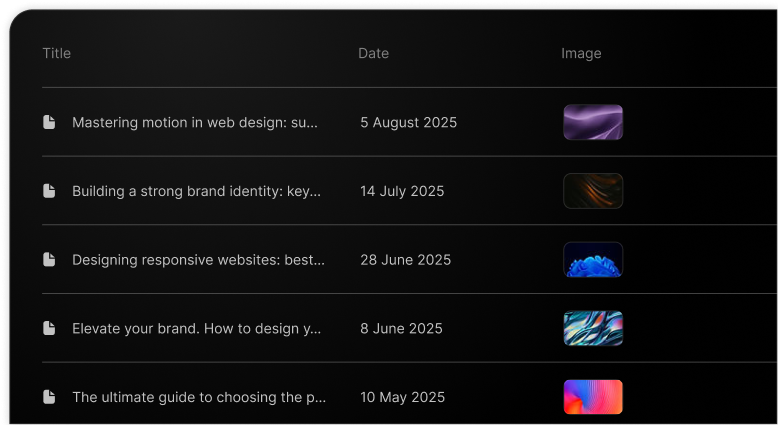Click the Image column header
Screen dimensions: 778x425
point(581,53)
